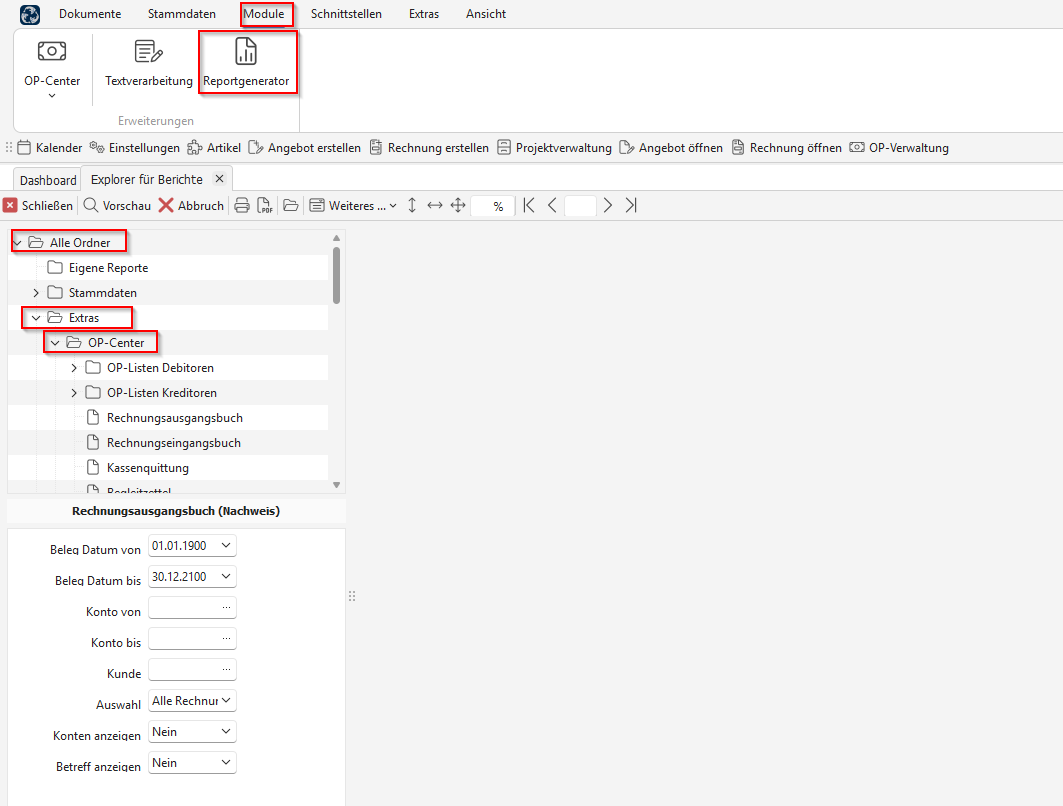The height and width of the screenshot is (806, 1063).
Task: Fit page height with vertical arrow icon
Action: (x=412, y=205)
